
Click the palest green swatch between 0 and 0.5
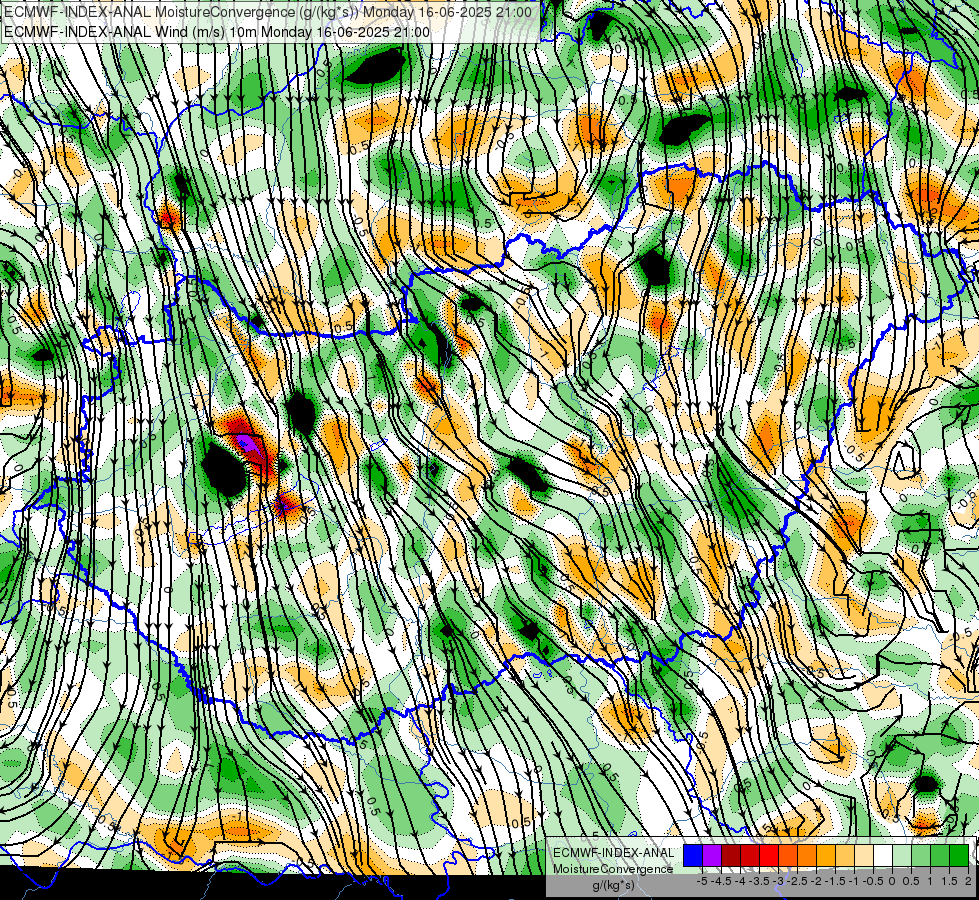(x=902, y=856)
